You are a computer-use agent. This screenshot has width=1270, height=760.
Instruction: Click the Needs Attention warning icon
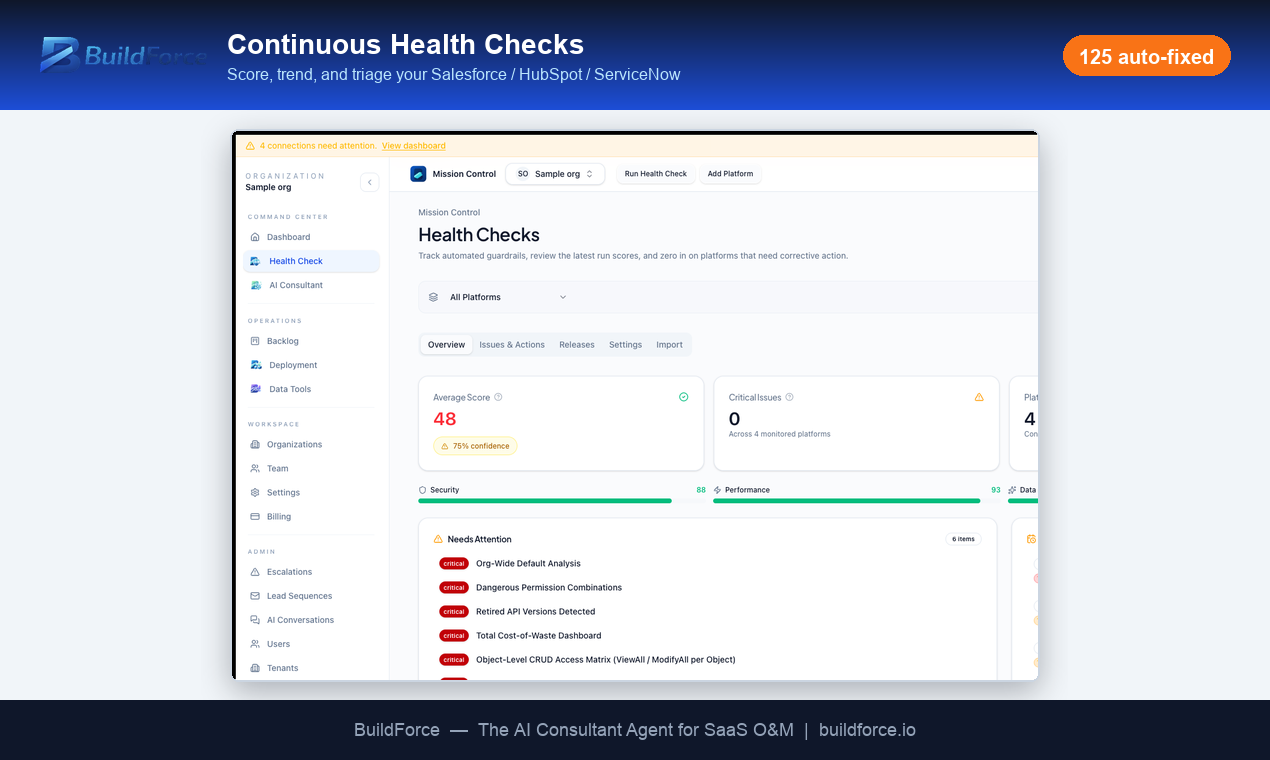point(438,539)
